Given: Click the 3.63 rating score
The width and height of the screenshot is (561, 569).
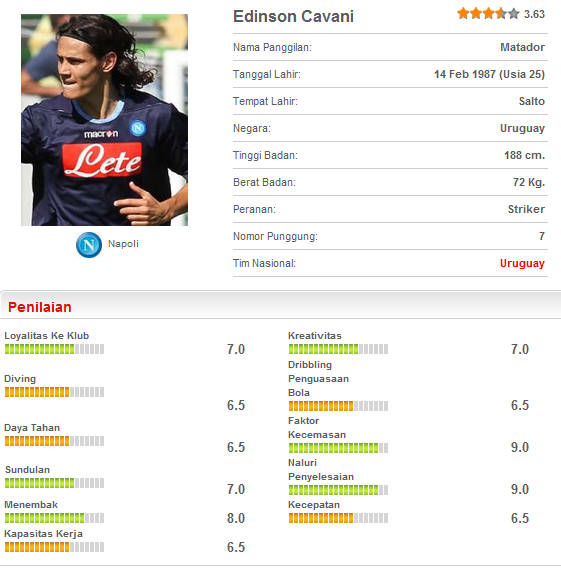Looking at the screenshot, I should pos(534,14).
